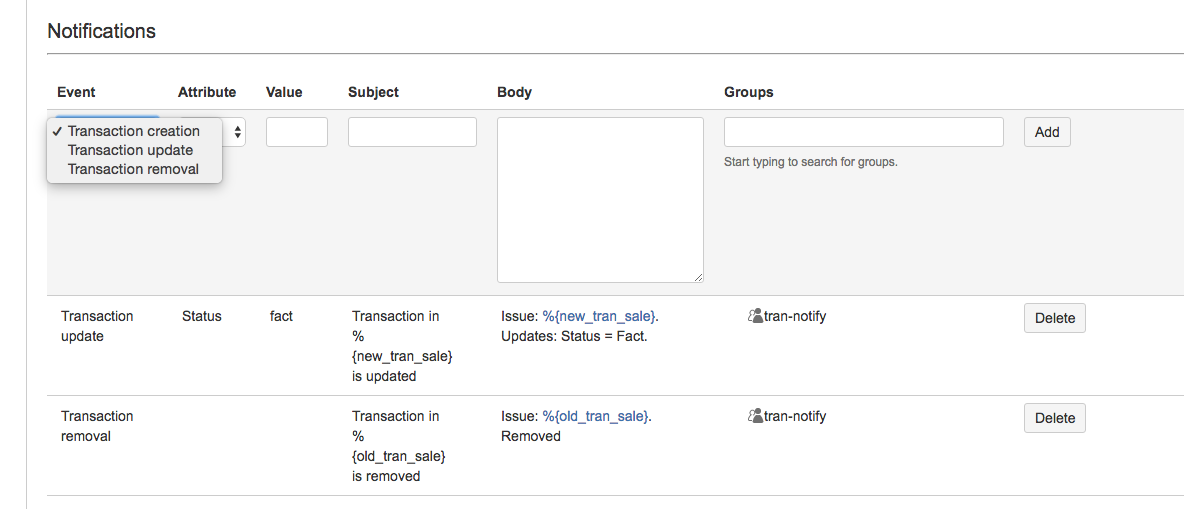
Task: Delete the Transaction removal notification
Action: click(x=1054, y=418)
